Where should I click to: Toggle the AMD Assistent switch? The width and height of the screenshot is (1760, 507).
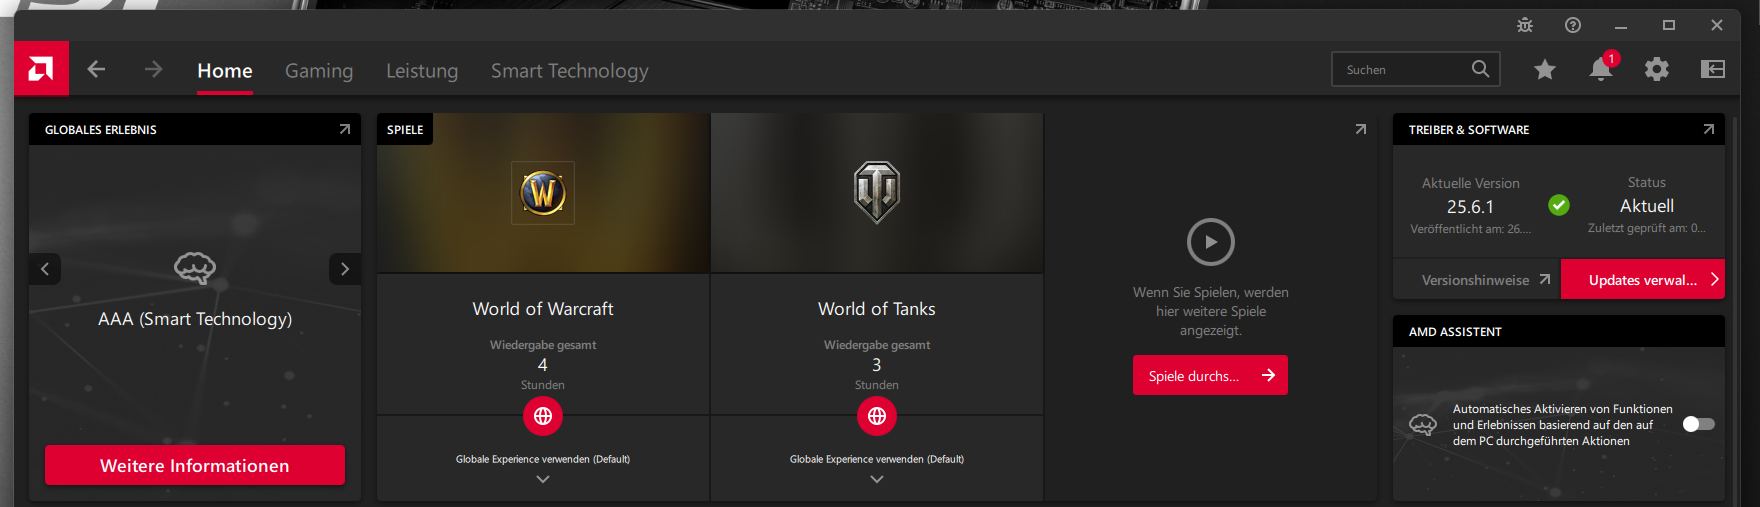click(x=1699, y=424)
